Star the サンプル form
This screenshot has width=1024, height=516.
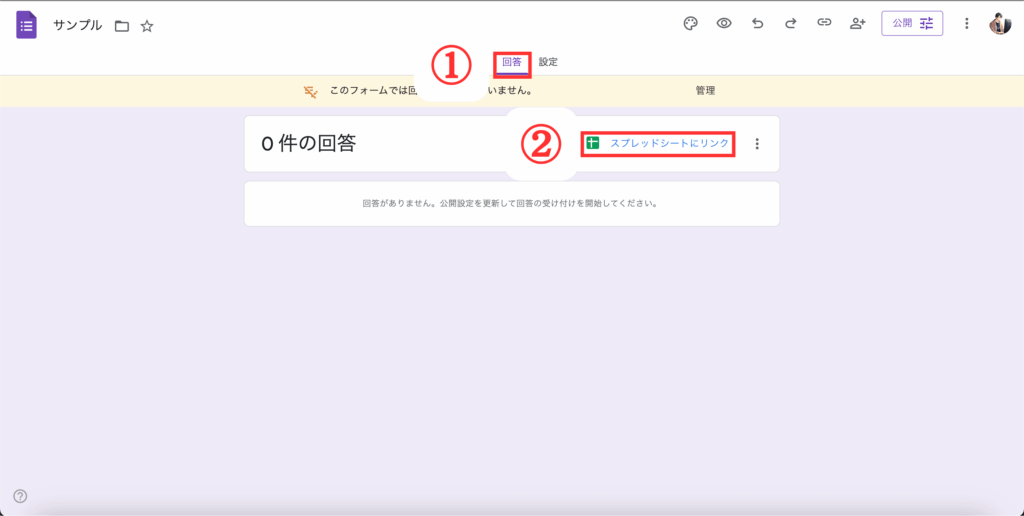pos(147,26)
